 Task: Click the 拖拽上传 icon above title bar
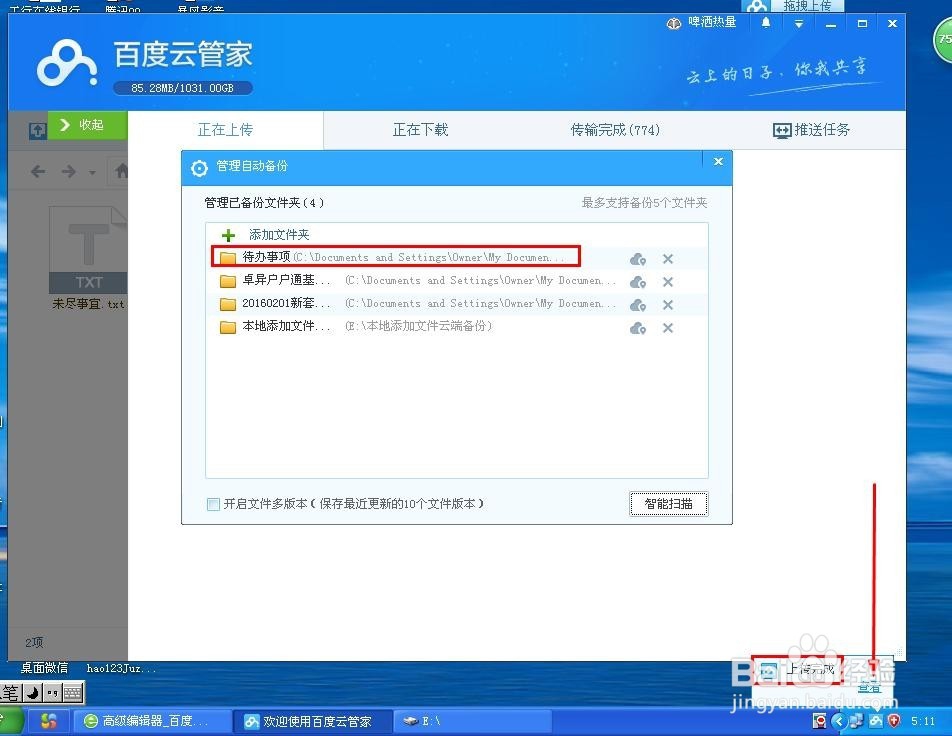[x=806, y=6]
